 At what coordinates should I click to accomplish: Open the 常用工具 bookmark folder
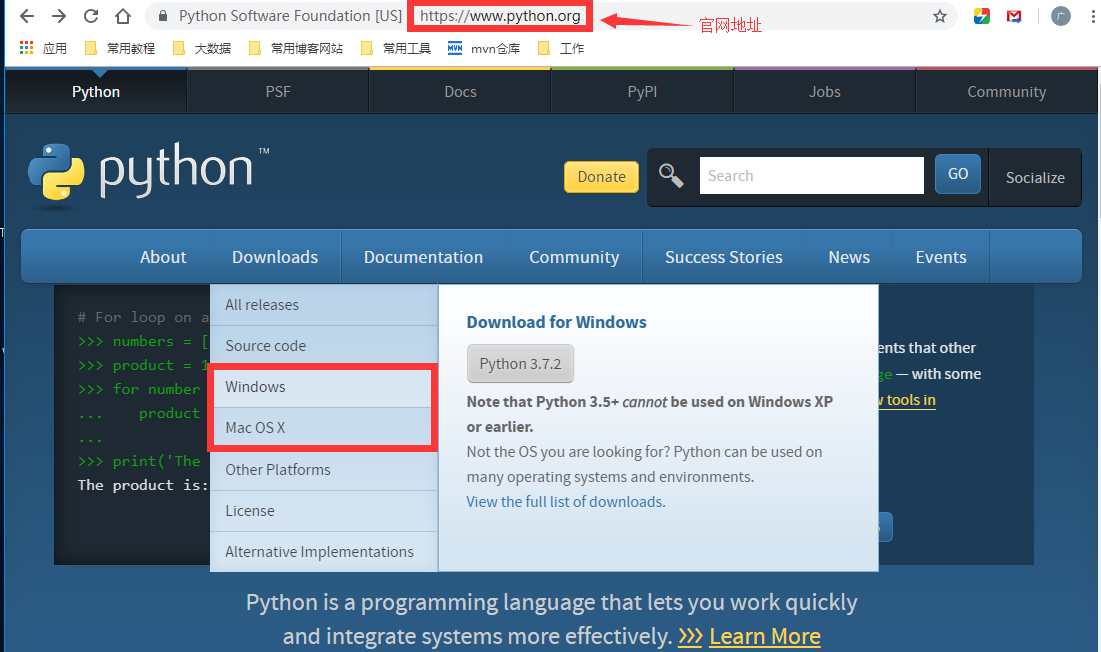pos(395,48)
